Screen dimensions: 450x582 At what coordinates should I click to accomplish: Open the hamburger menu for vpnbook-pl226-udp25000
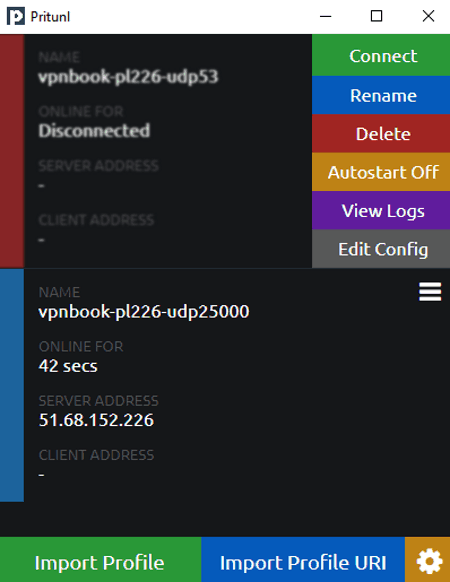[x=430, y=292]
